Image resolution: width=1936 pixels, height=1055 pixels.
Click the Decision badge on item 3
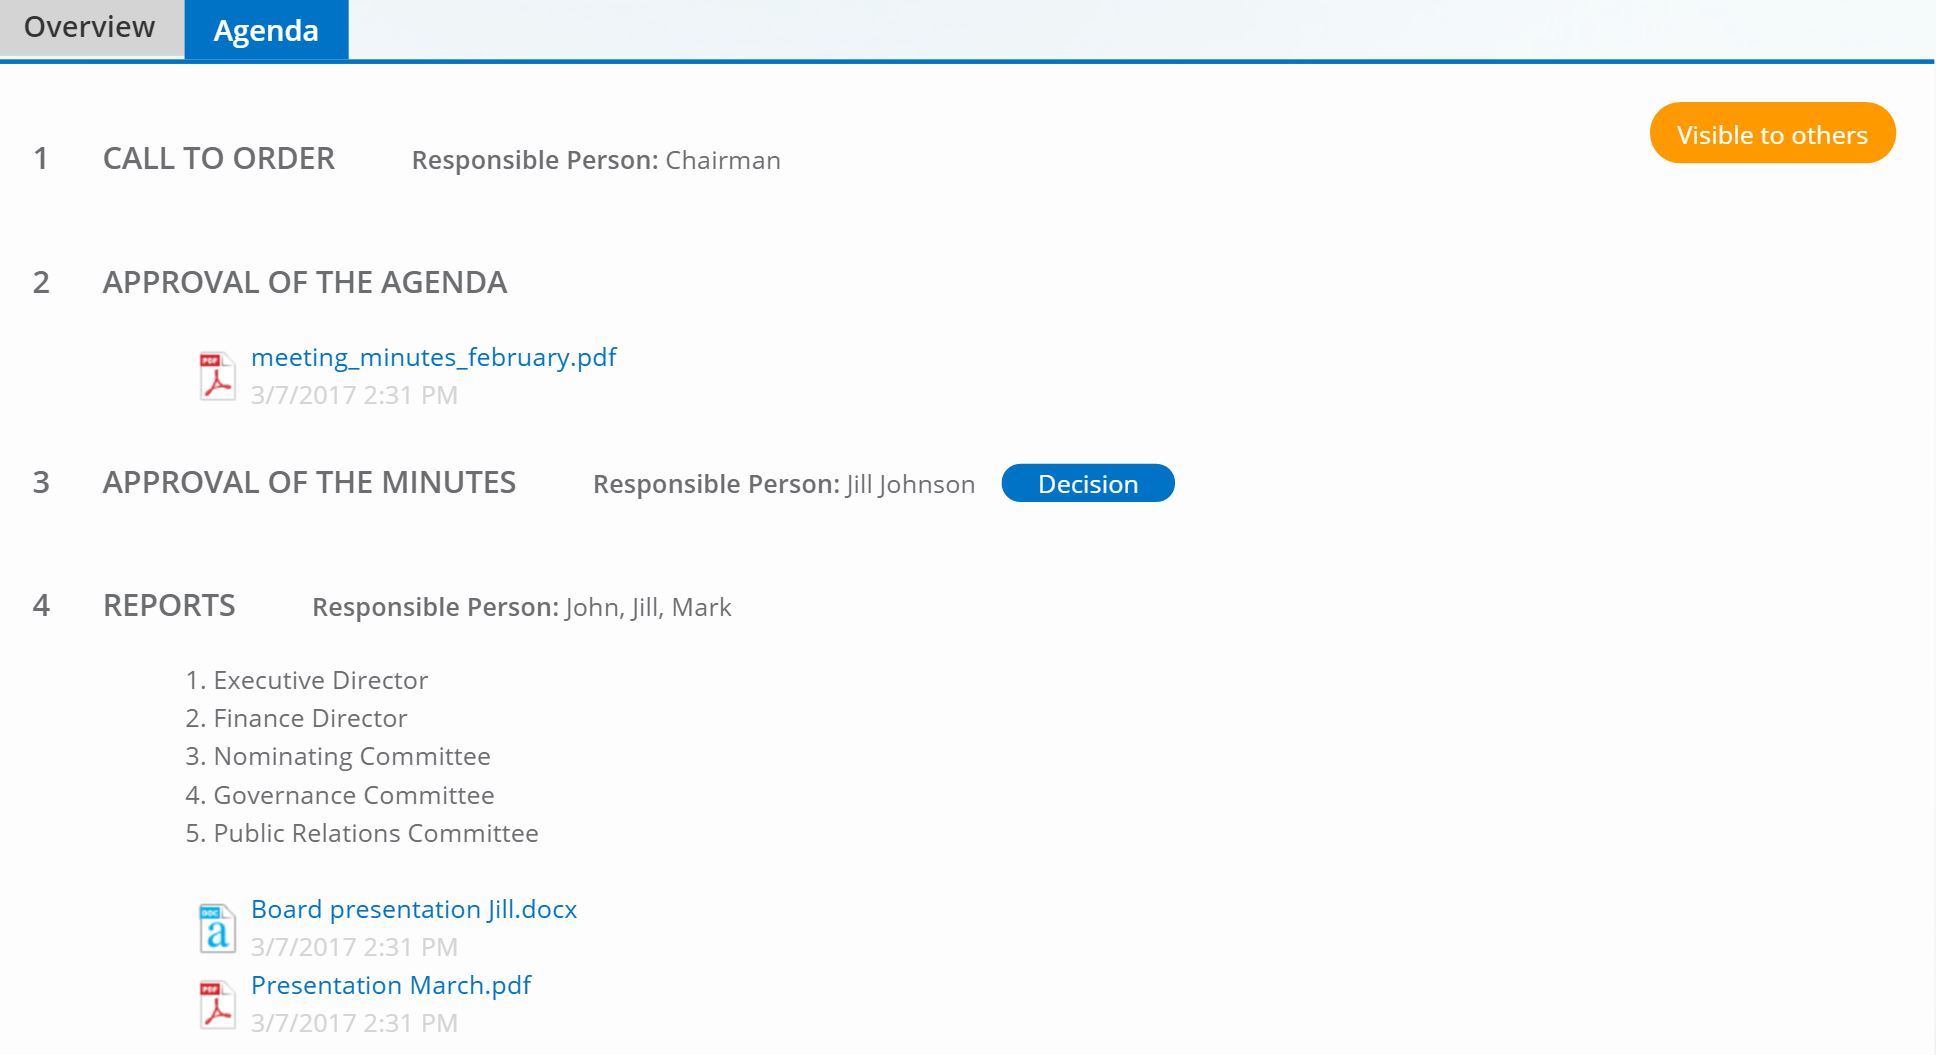(1087, 484)
